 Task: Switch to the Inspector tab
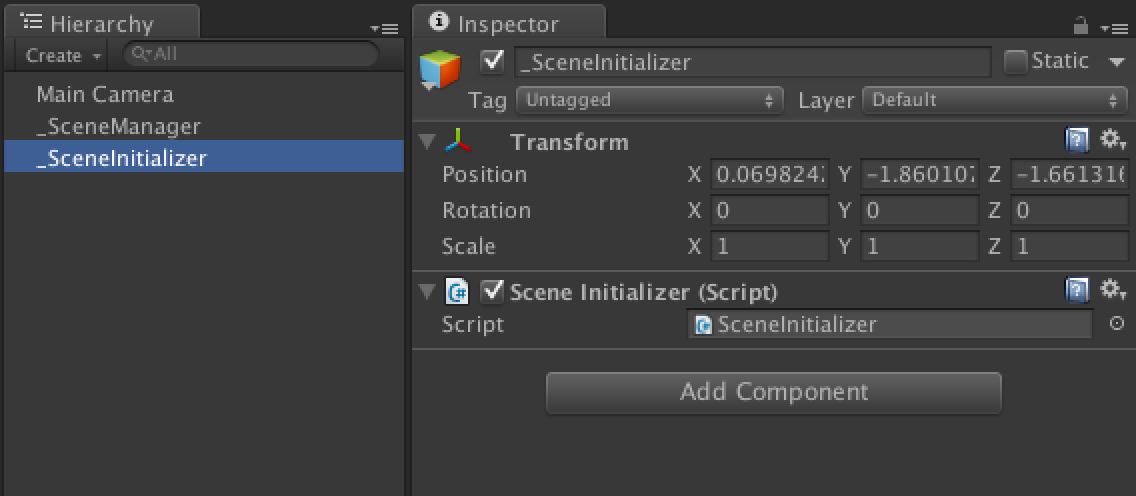click(x=507, y=24)
